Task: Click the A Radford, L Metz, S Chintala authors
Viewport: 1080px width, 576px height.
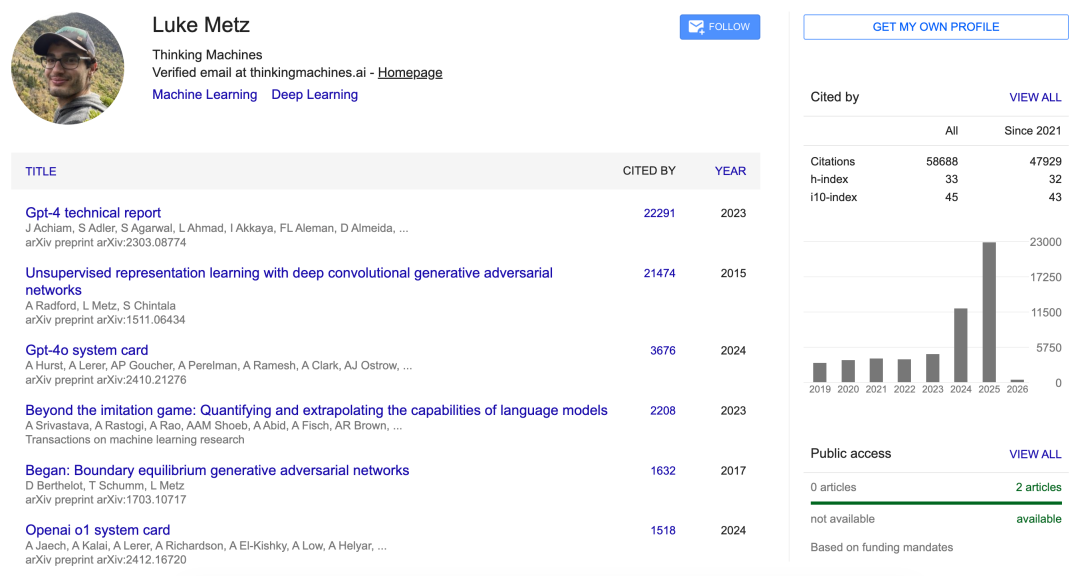Action: pos(101,305)
